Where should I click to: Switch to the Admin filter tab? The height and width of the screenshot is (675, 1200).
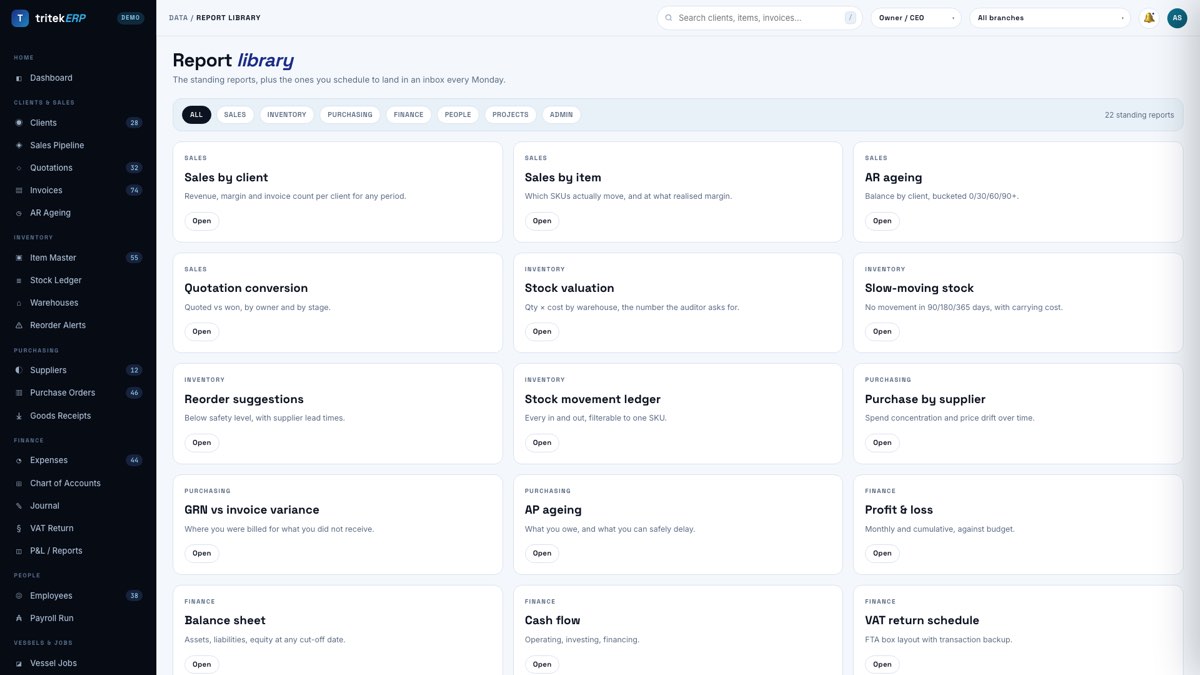click(x=562, y=115)
